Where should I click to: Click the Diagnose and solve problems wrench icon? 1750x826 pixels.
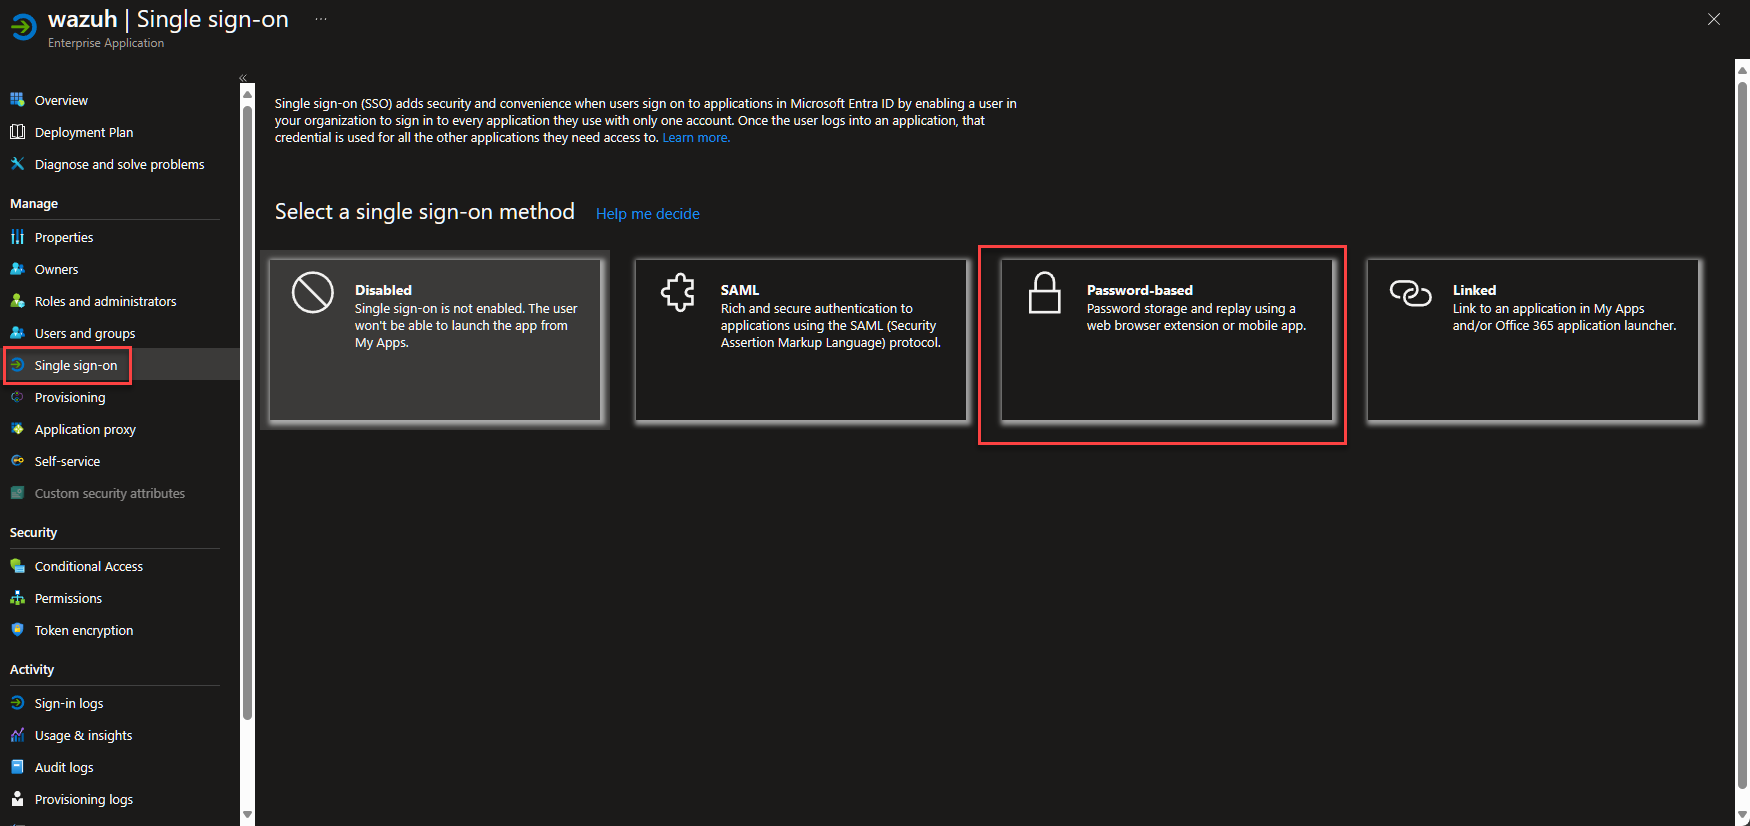tap(17, 164)
